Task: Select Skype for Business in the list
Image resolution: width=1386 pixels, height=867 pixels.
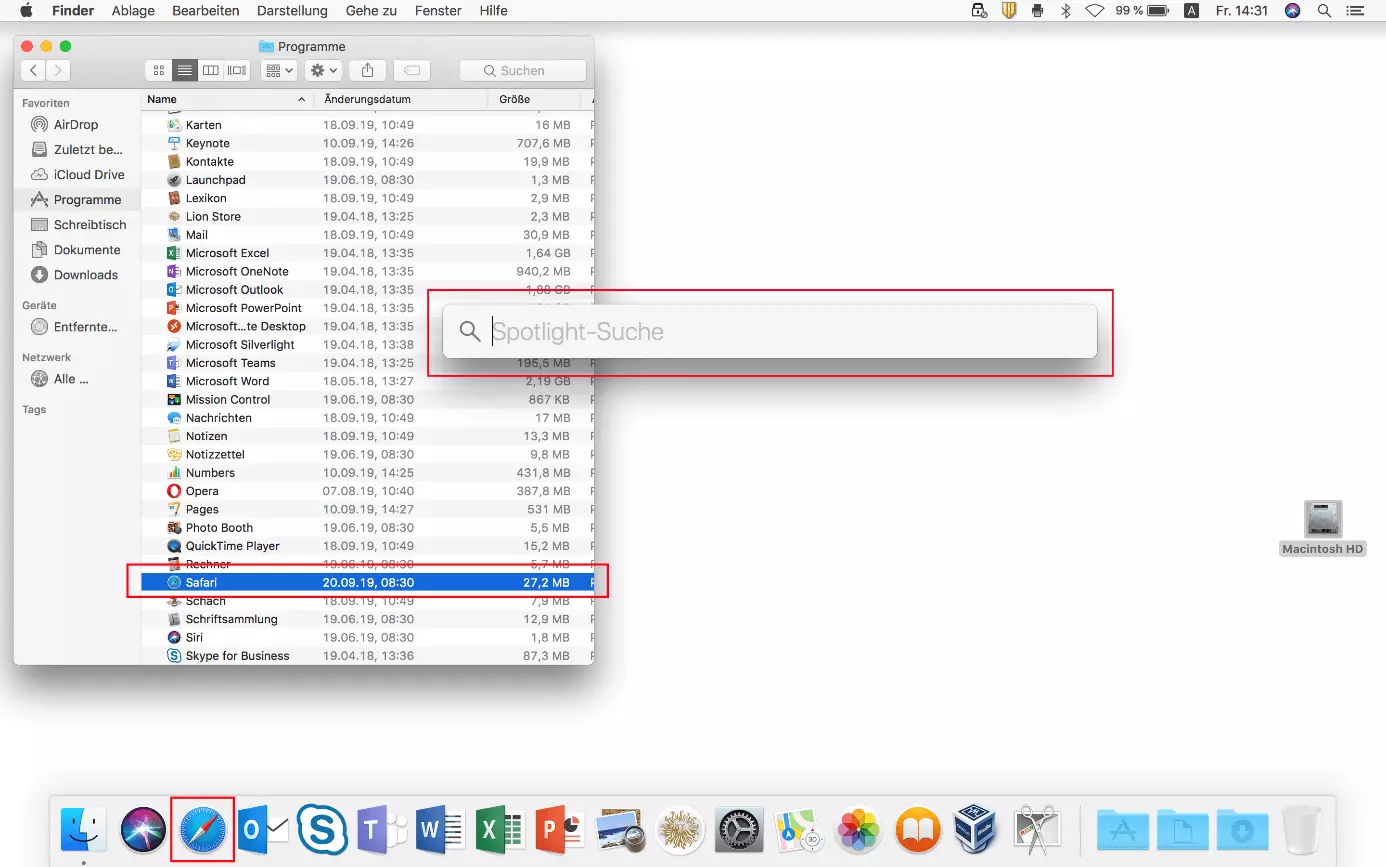Action: pos(367,656)
